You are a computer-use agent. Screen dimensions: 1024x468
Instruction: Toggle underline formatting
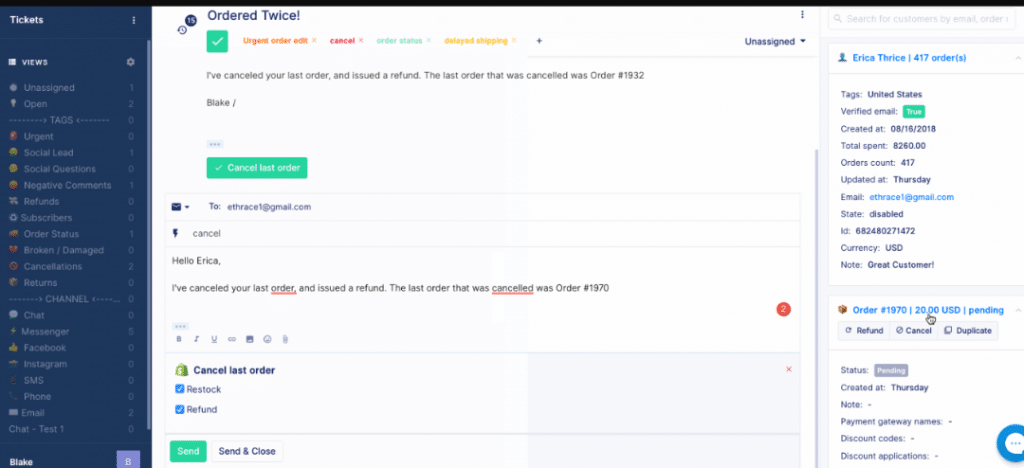pos(214,339)
